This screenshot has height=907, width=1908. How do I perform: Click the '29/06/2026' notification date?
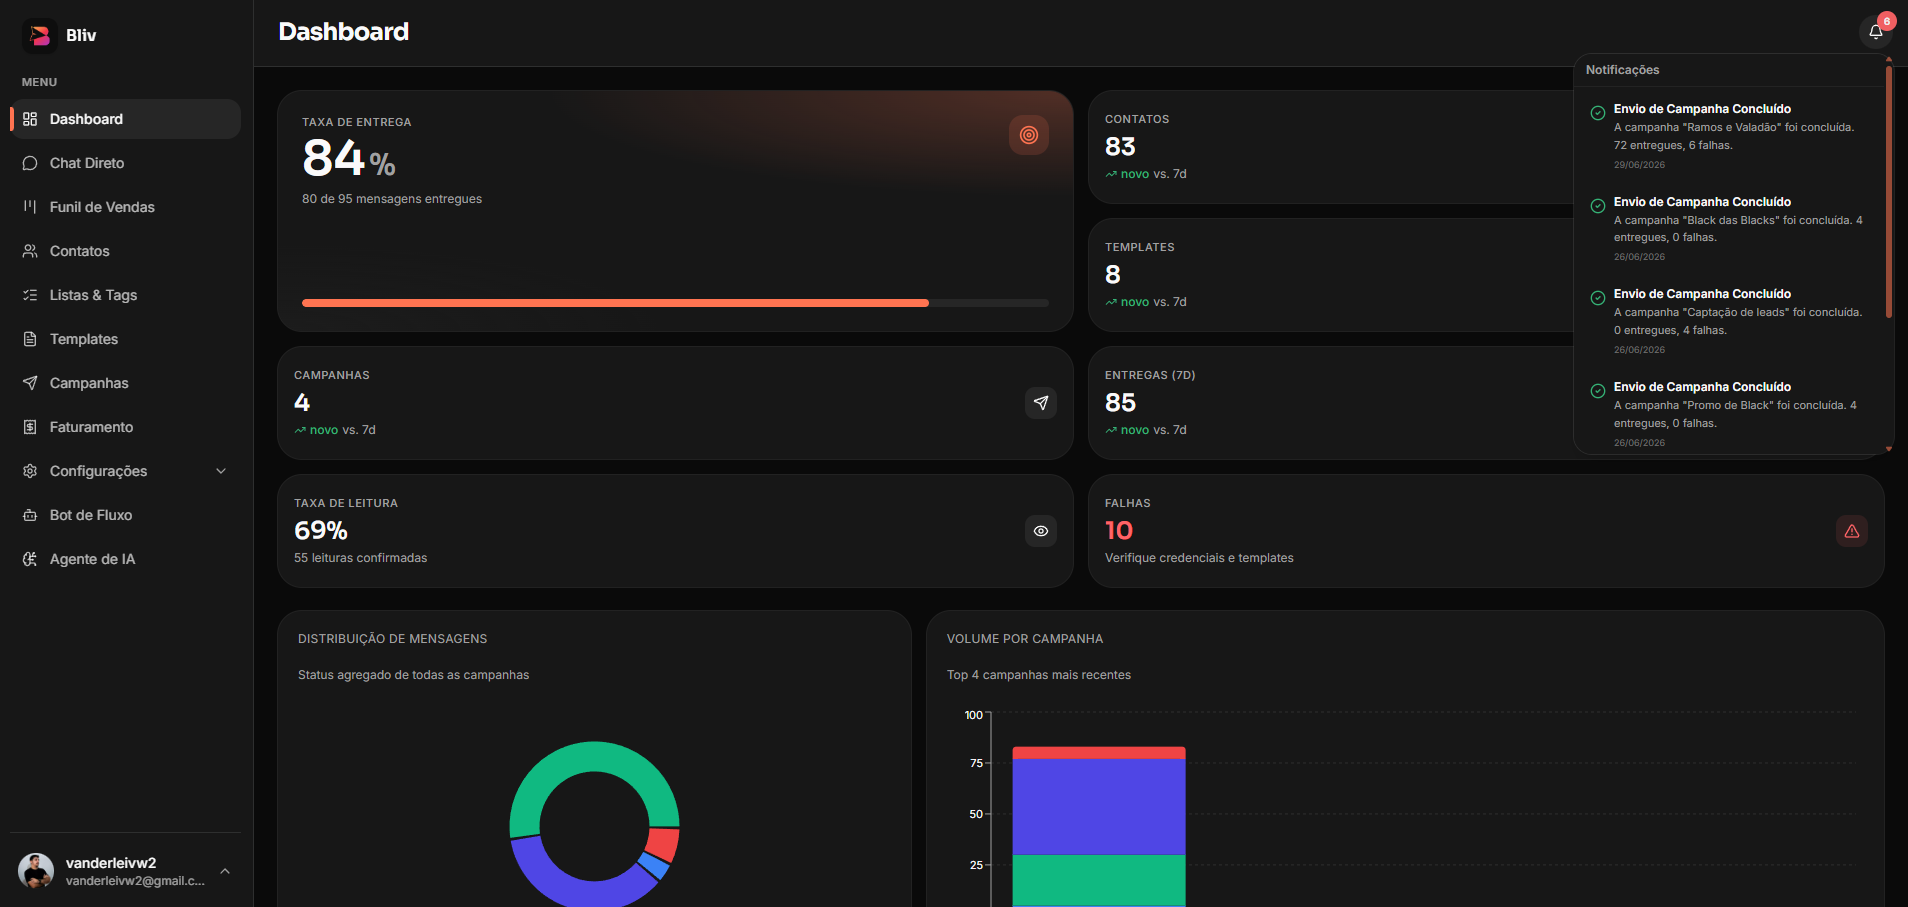click(x=1639, y=165)
